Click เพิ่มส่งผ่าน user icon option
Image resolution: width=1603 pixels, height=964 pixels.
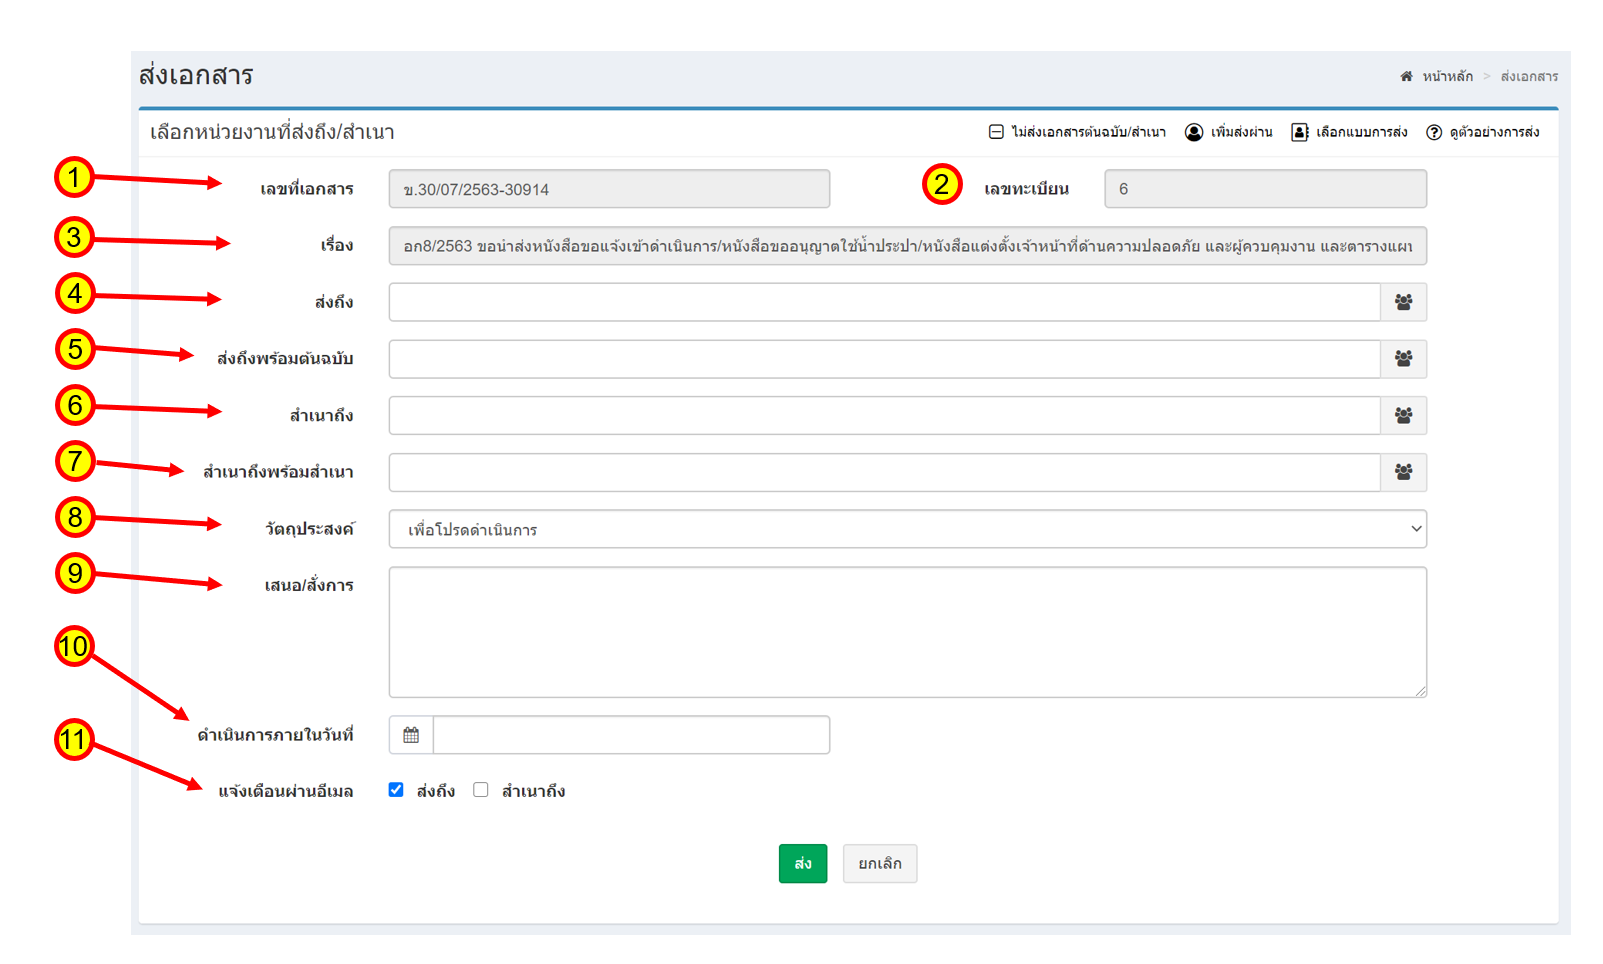click(x=1228, y=132)
